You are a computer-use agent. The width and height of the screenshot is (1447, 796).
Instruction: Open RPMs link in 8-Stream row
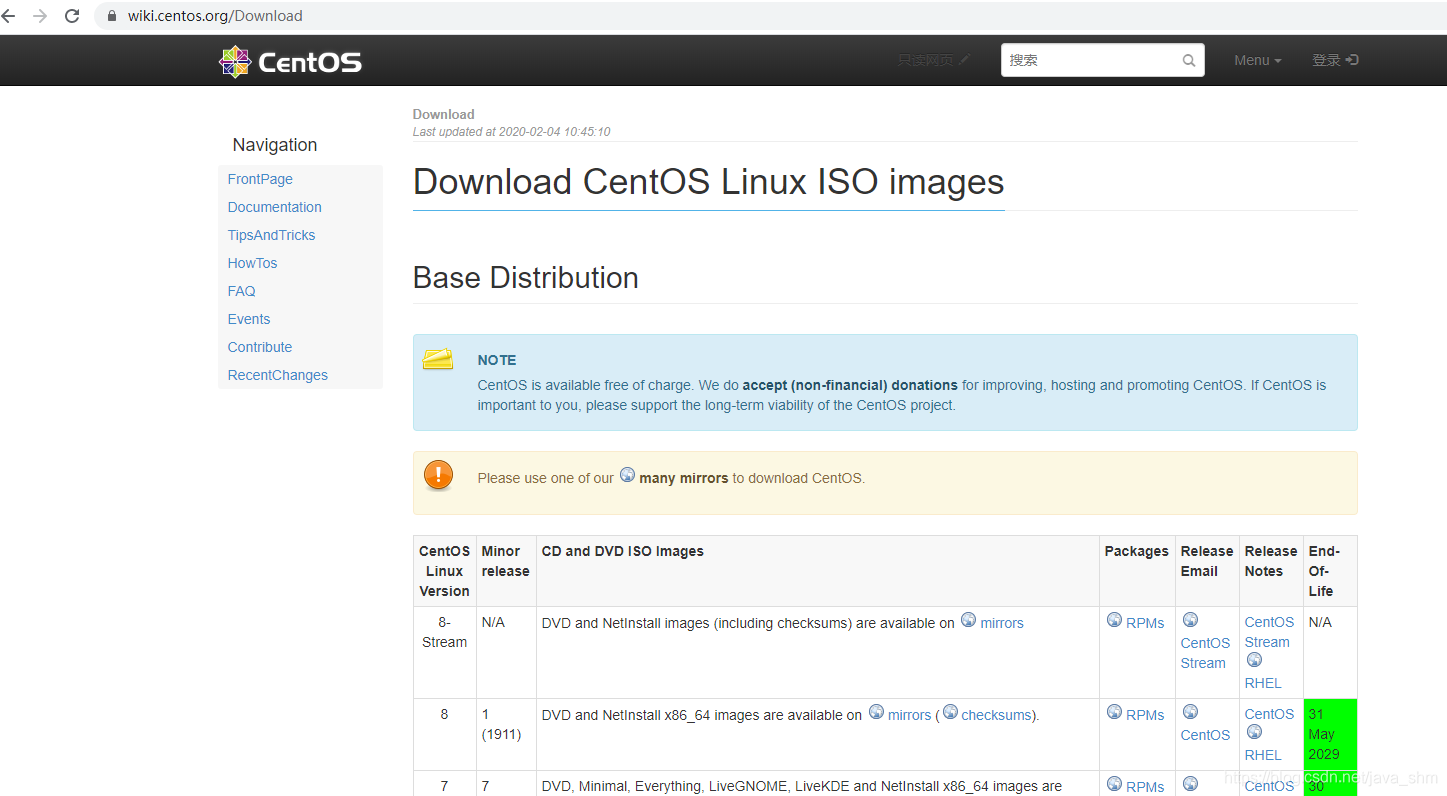coord(1145,623)
